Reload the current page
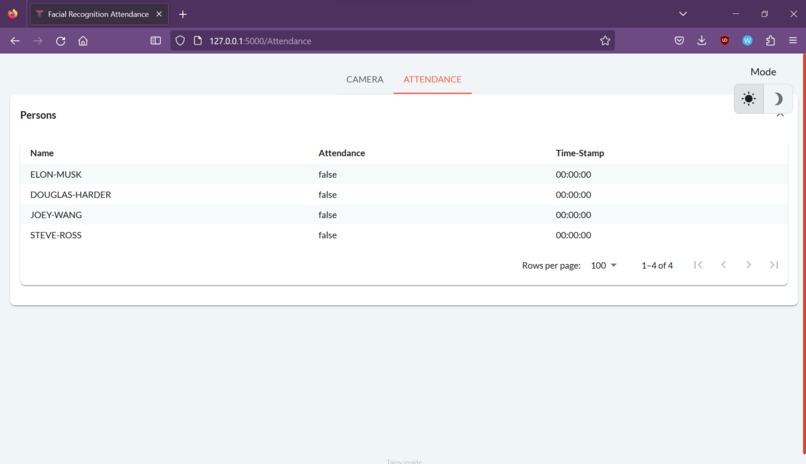This screenshot has width=806, height=464. [x=60, y=41]
